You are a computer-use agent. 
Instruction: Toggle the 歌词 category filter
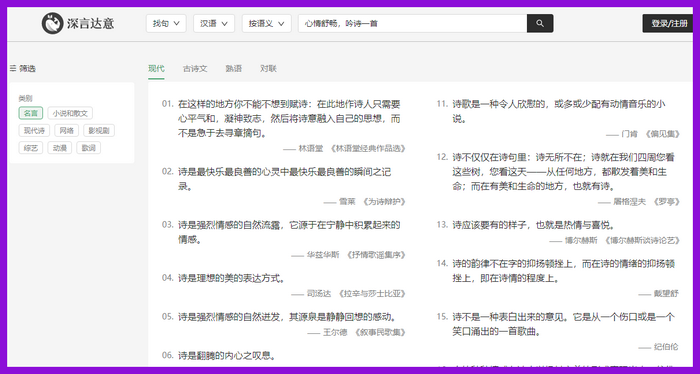click(88, 148)
